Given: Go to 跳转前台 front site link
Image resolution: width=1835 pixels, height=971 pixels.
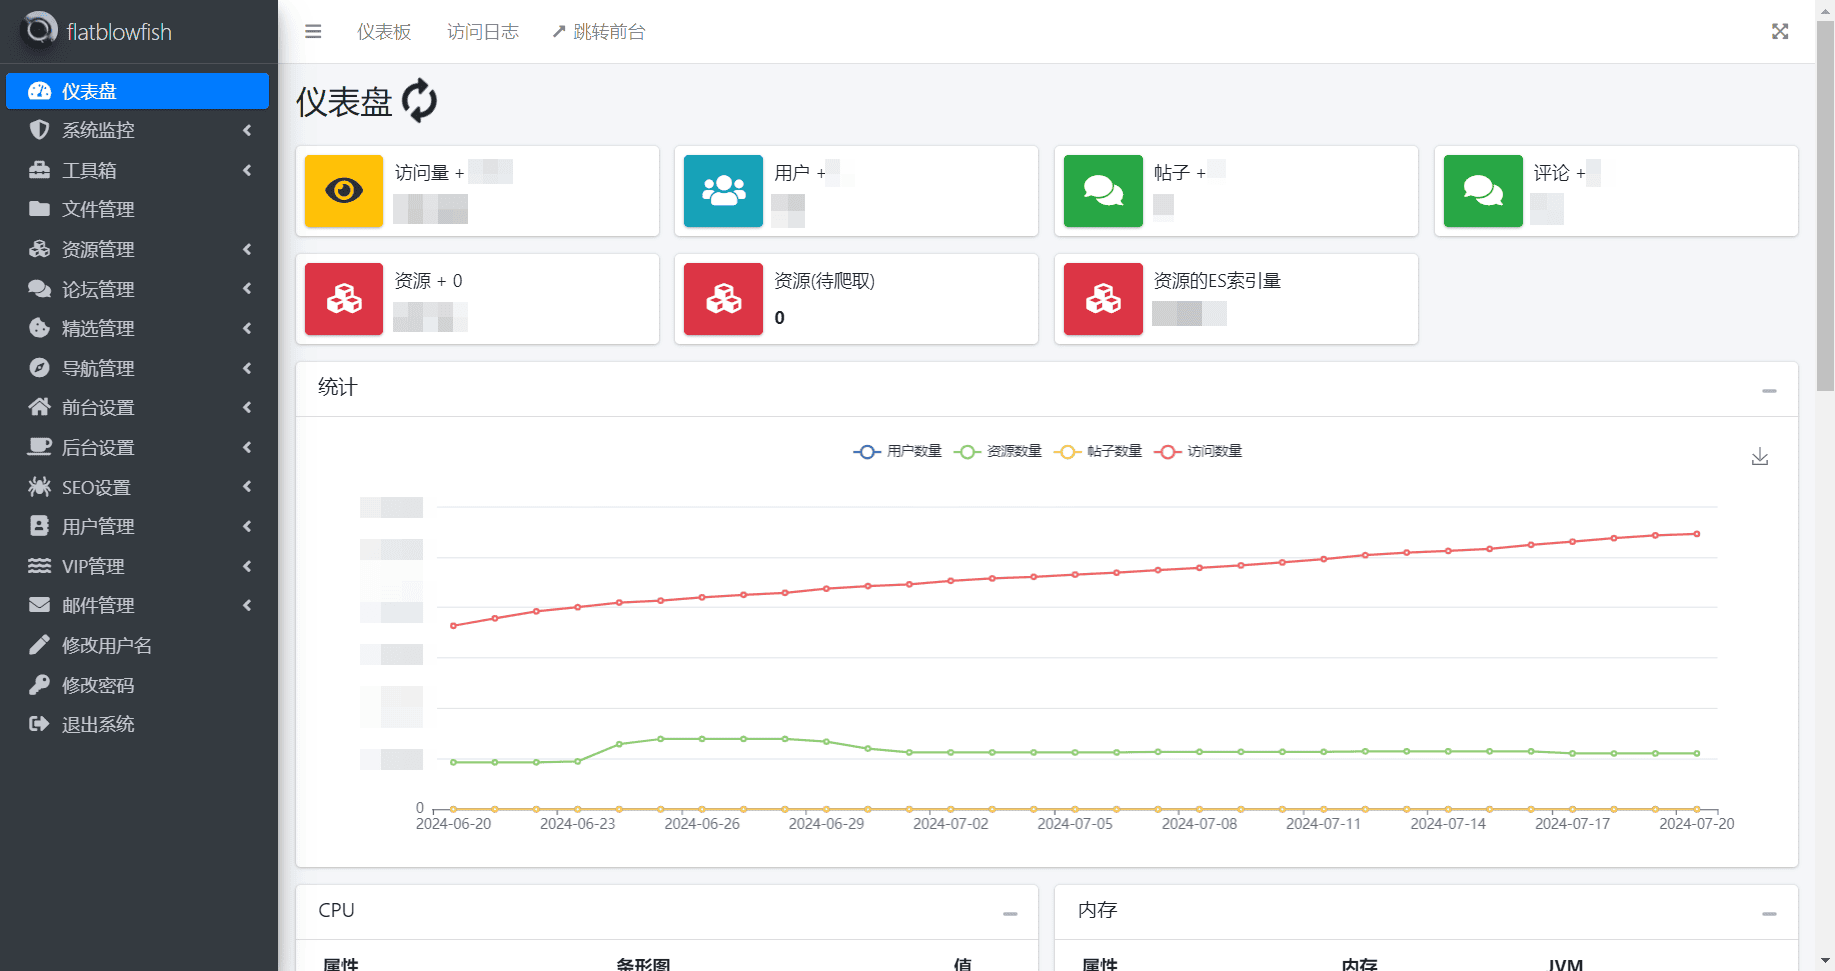Looking at the screenshot, I should point(599,32).
